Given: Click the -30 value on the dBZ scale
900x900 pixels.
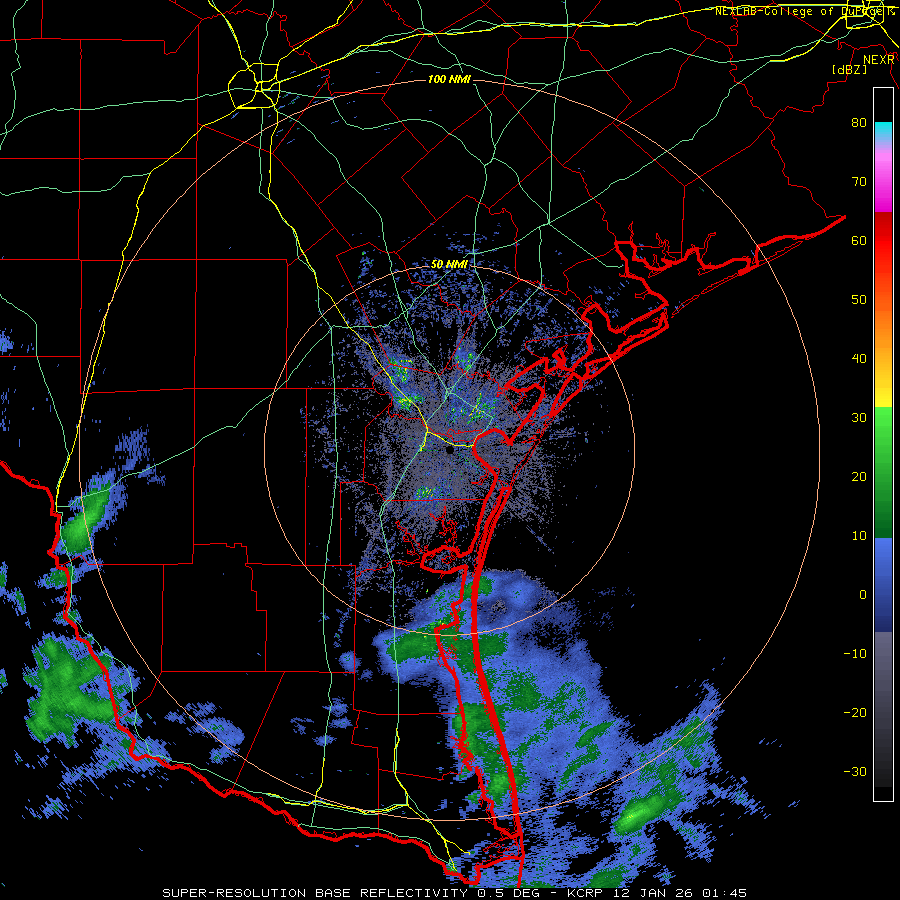Looking at the screenshot, I should pyautogui.click(x=855, y=771).
